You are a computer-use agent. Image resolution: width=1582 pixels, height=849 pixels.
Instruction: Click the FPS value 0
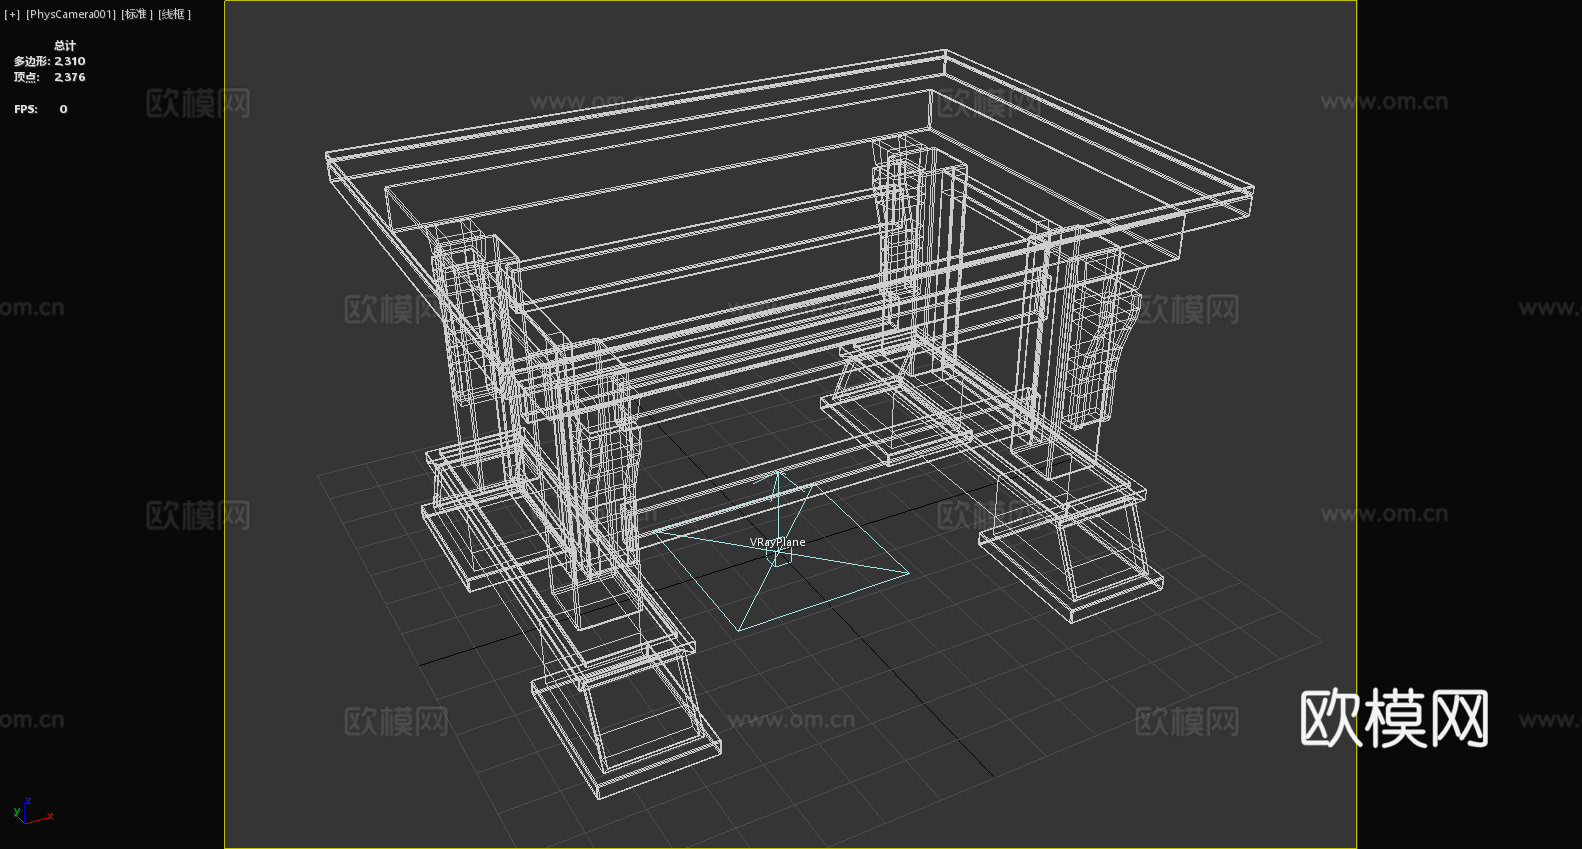click(63, 109)
